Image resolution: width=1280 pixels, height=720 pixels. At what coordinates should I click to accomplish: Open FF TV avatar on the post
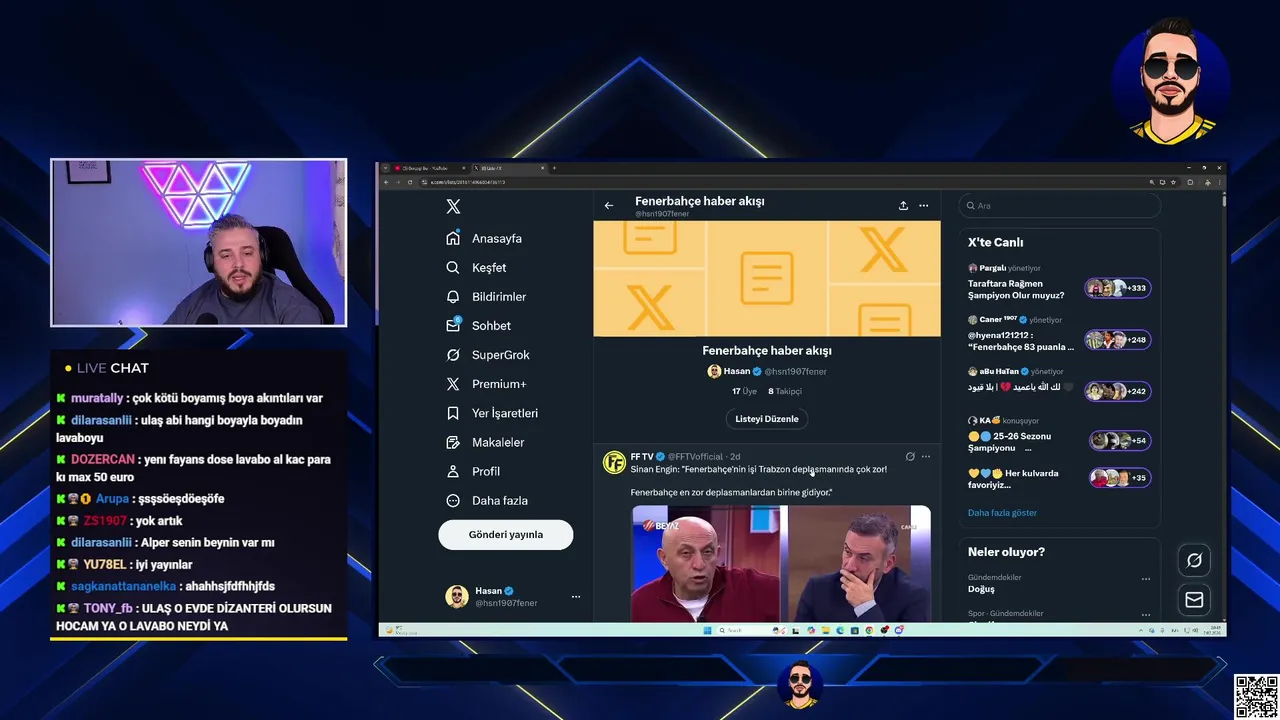614,462
